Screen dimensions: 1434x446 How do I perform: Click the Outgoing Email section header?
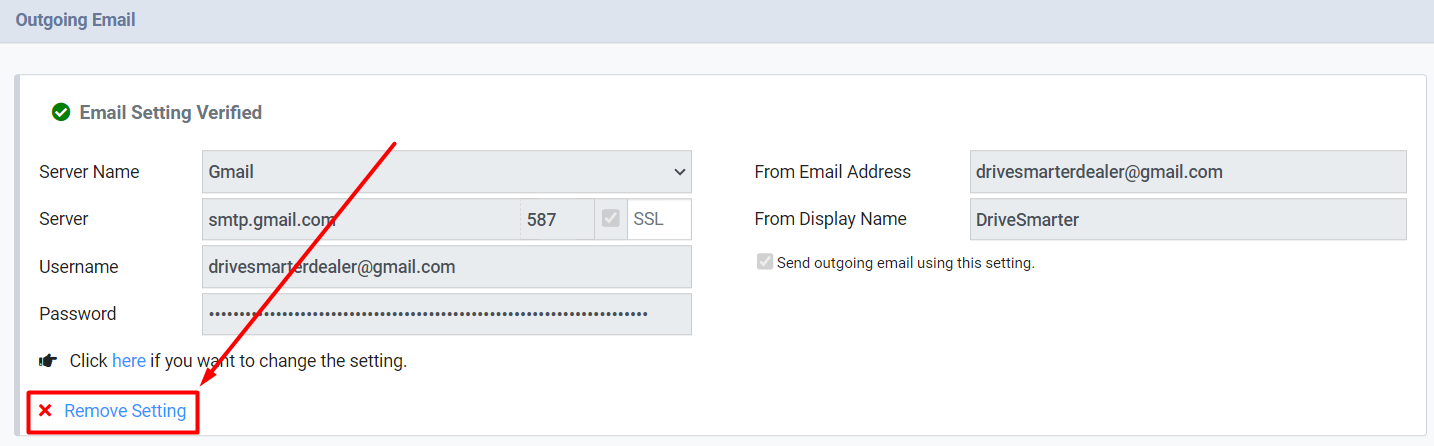point(76,20)
